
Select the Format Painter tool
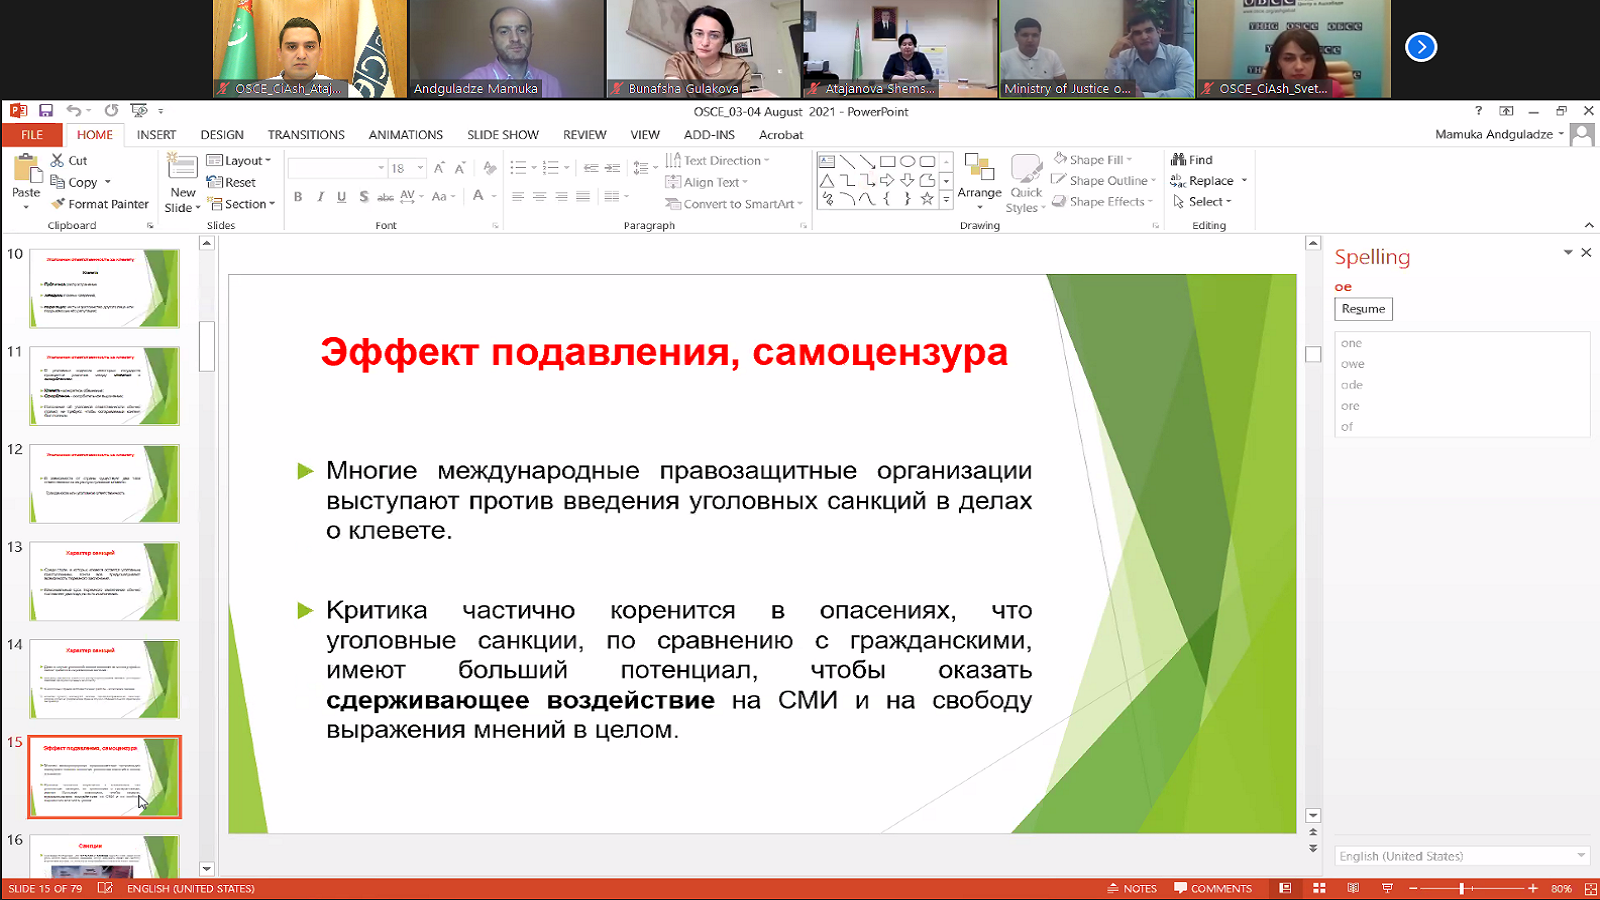(x=100, y=204)
